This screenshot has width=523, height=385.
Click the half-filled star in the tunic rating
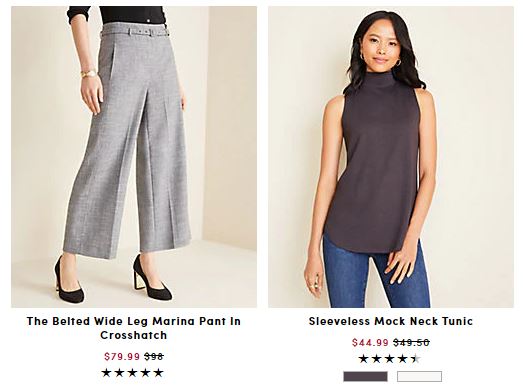click(x=416, y=359)
